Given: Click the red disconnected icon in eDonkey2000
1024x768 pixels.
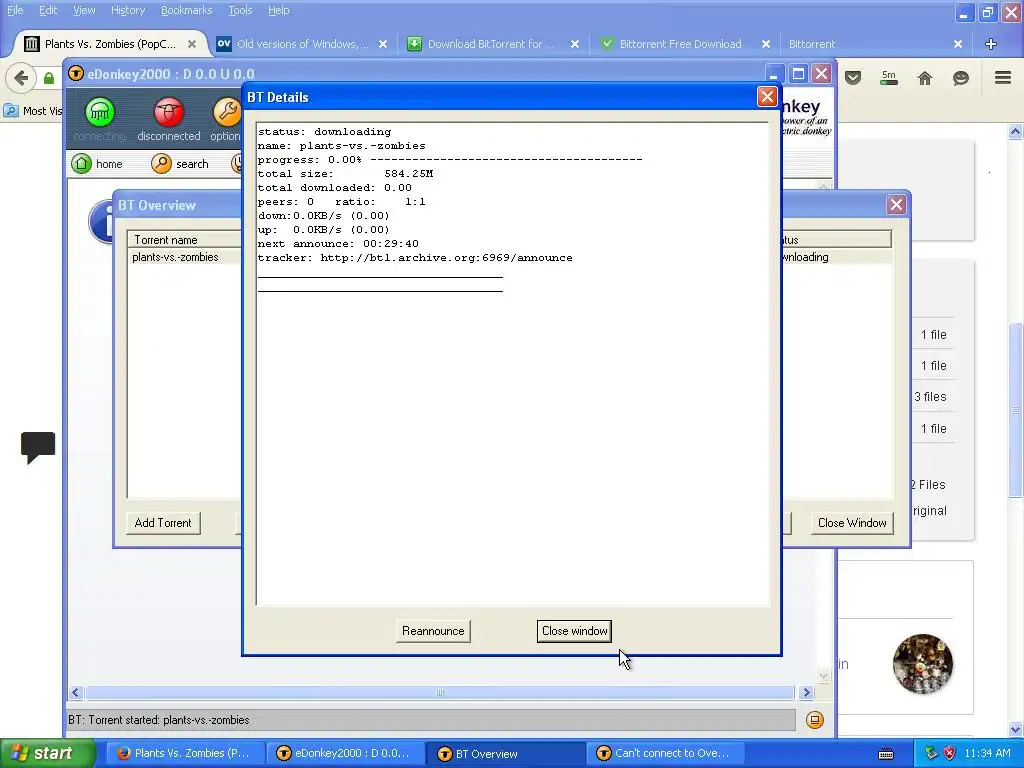Looking at the screenshot, I should click(x=168, y=112).
